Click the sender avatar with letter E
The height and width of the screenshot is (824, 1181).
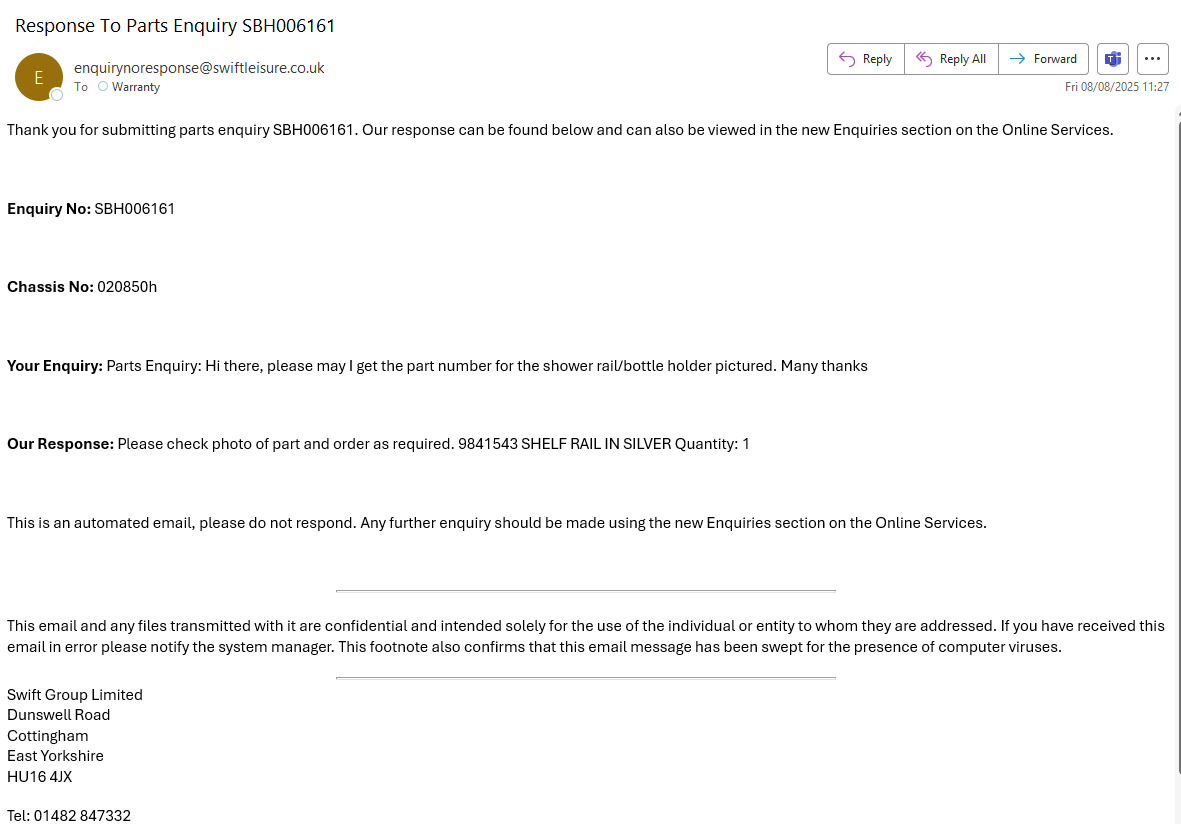(39, 77)
